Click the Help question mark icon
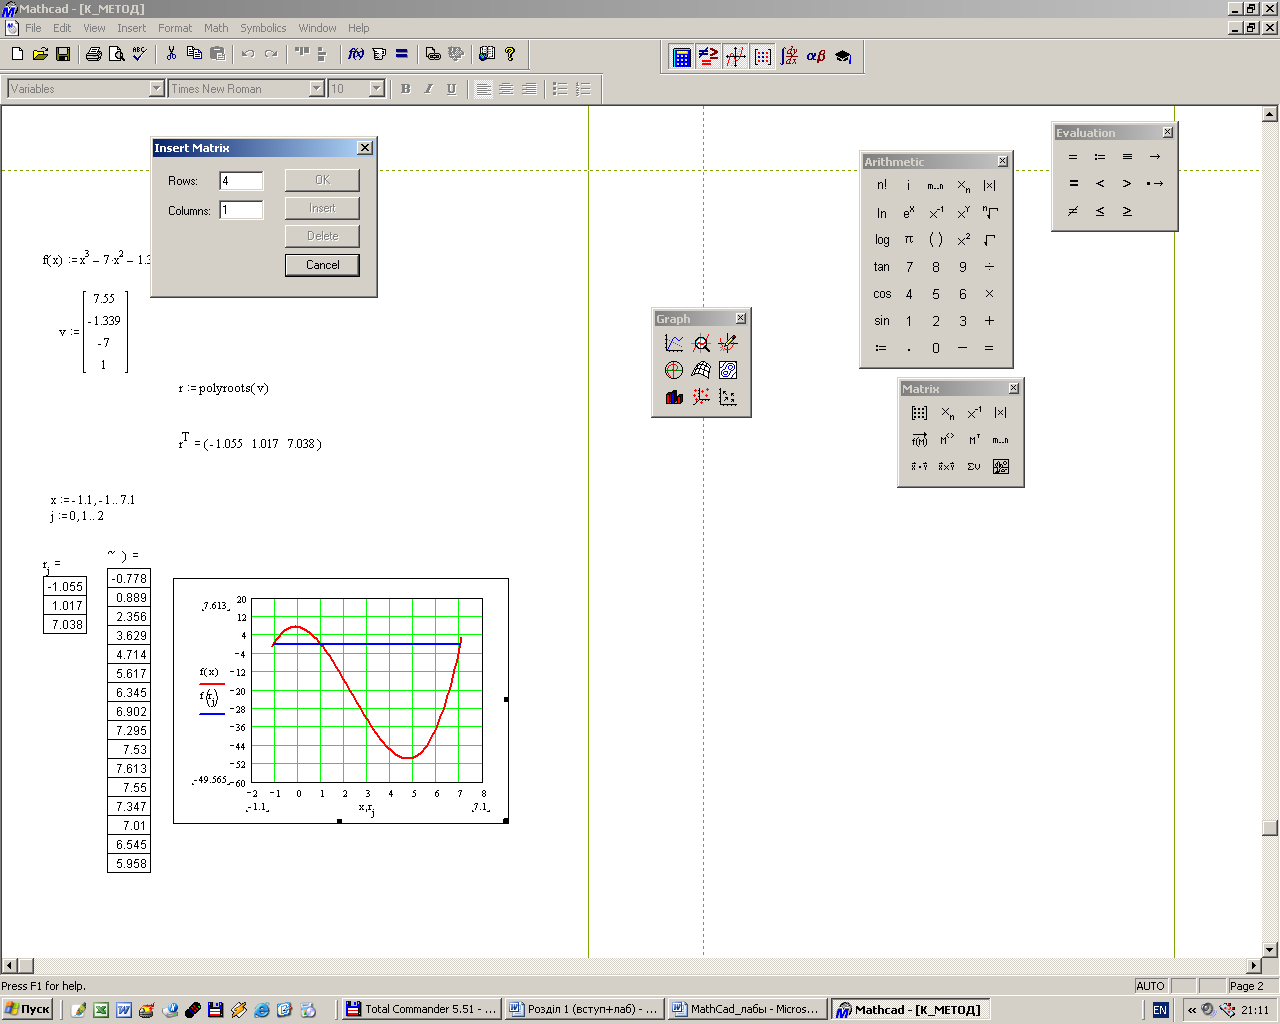Screen dimensions: 1280x1024 tap(510, 54)
